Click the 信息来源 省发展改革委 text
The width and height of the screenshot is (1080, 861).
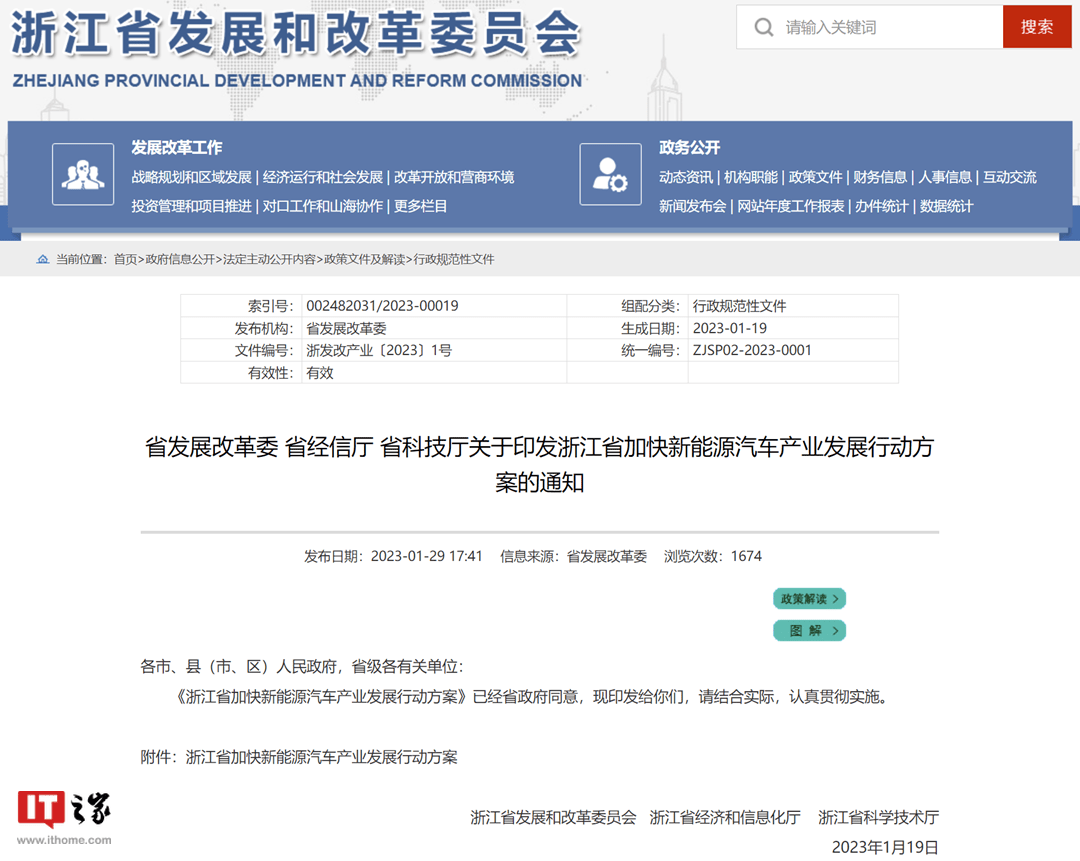tap(574, 557)
